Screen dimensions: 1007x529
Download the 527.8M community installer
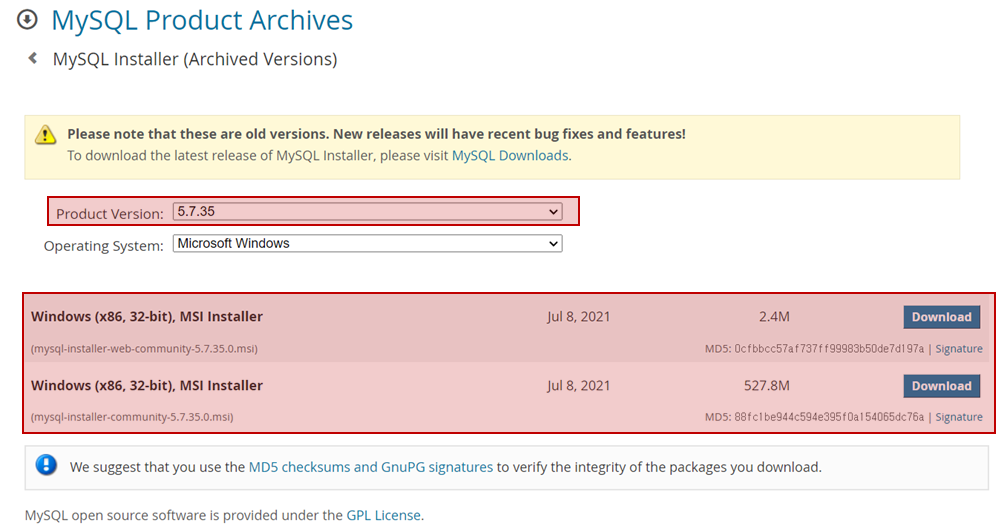941,386
